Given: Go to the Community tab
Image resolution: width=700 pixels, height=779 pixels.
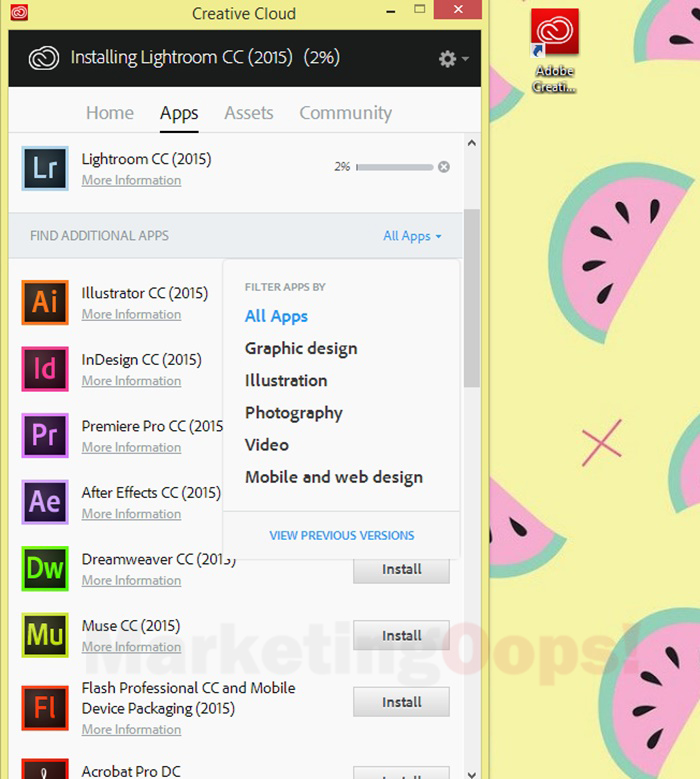Looking at the screenshot, I should [345, 113].
